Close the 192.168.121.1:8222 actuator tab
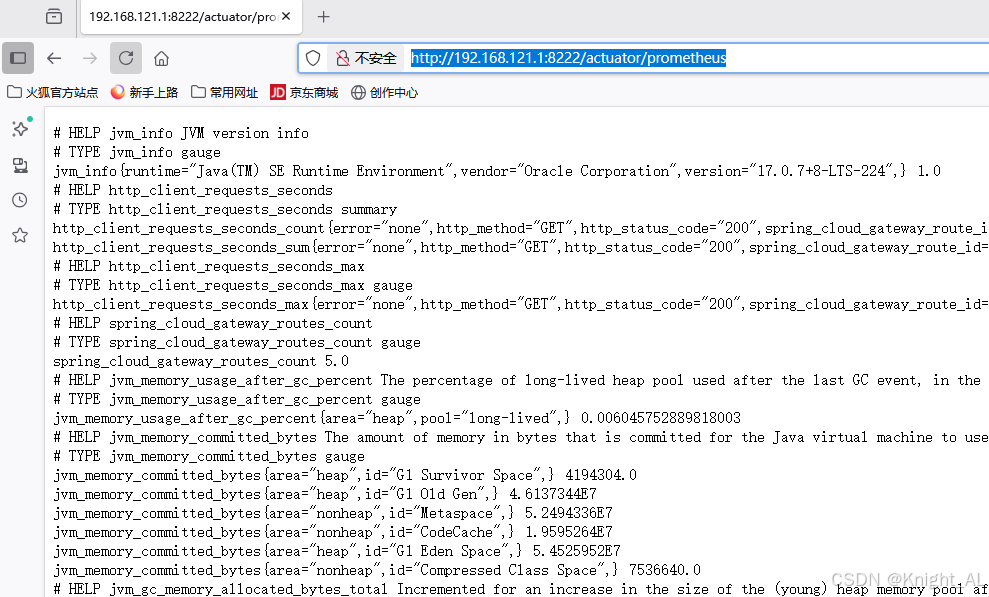Screen dimensions: 989x597 pyautogui.click(x=286, y=16)
